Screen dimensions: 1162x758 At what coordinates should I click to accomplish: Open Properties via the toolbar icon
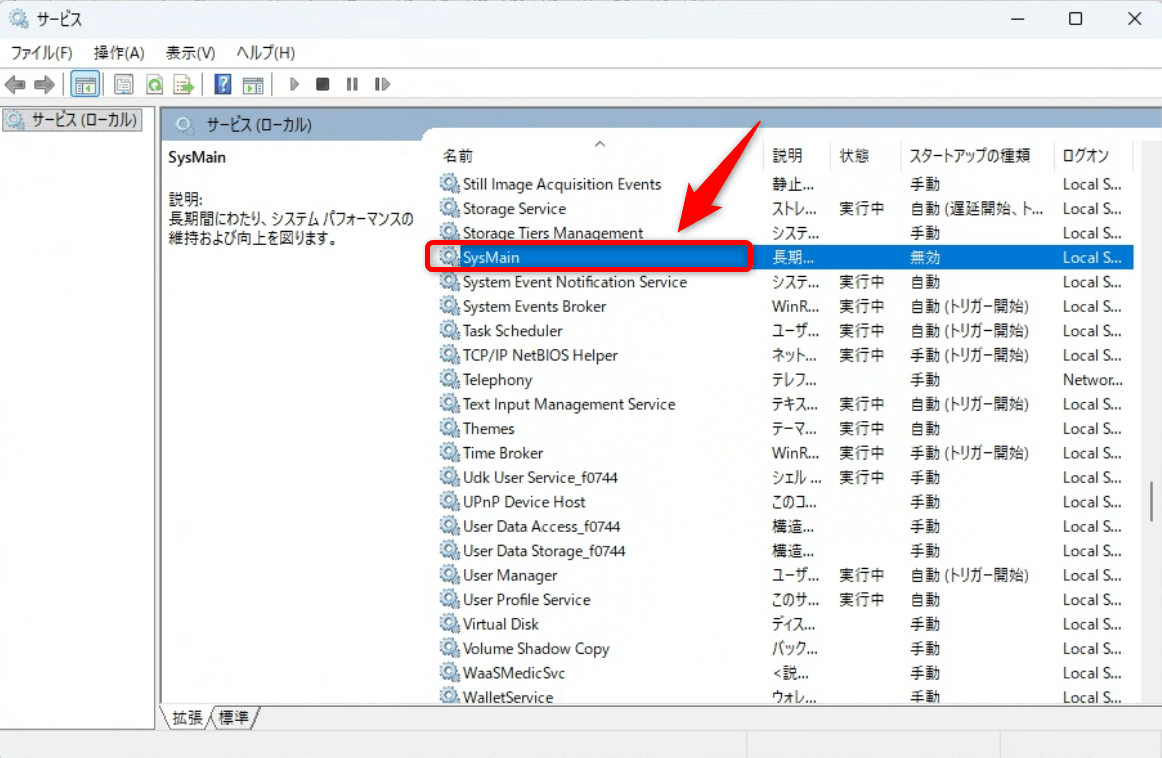click(124, 84)
